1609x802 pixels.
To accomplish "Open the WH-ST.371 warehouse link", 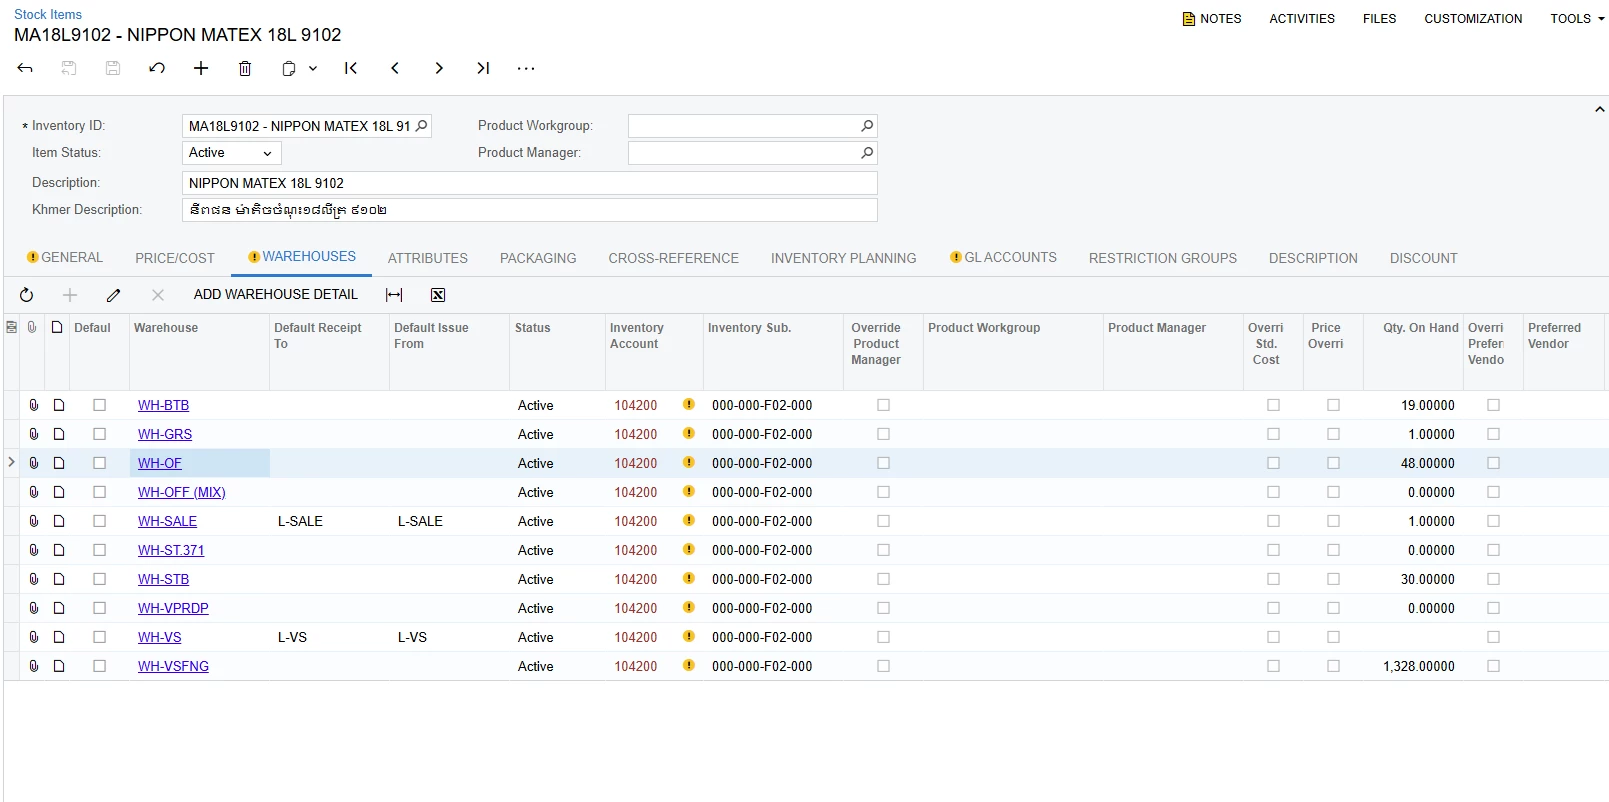I will 171,550.
